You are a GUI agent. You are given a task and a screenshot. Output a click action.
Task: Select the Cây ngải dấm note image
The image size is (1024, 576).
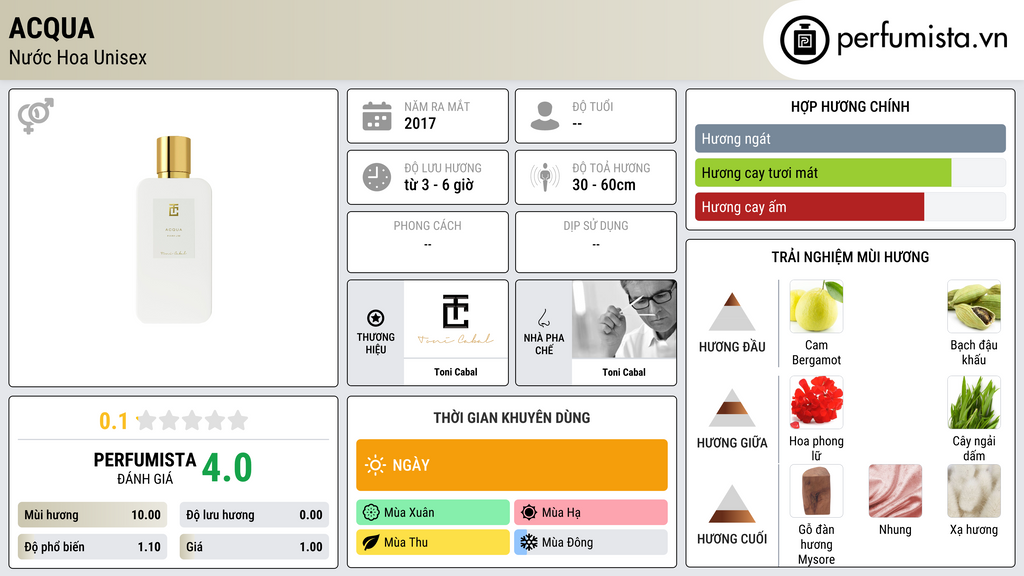974,402
